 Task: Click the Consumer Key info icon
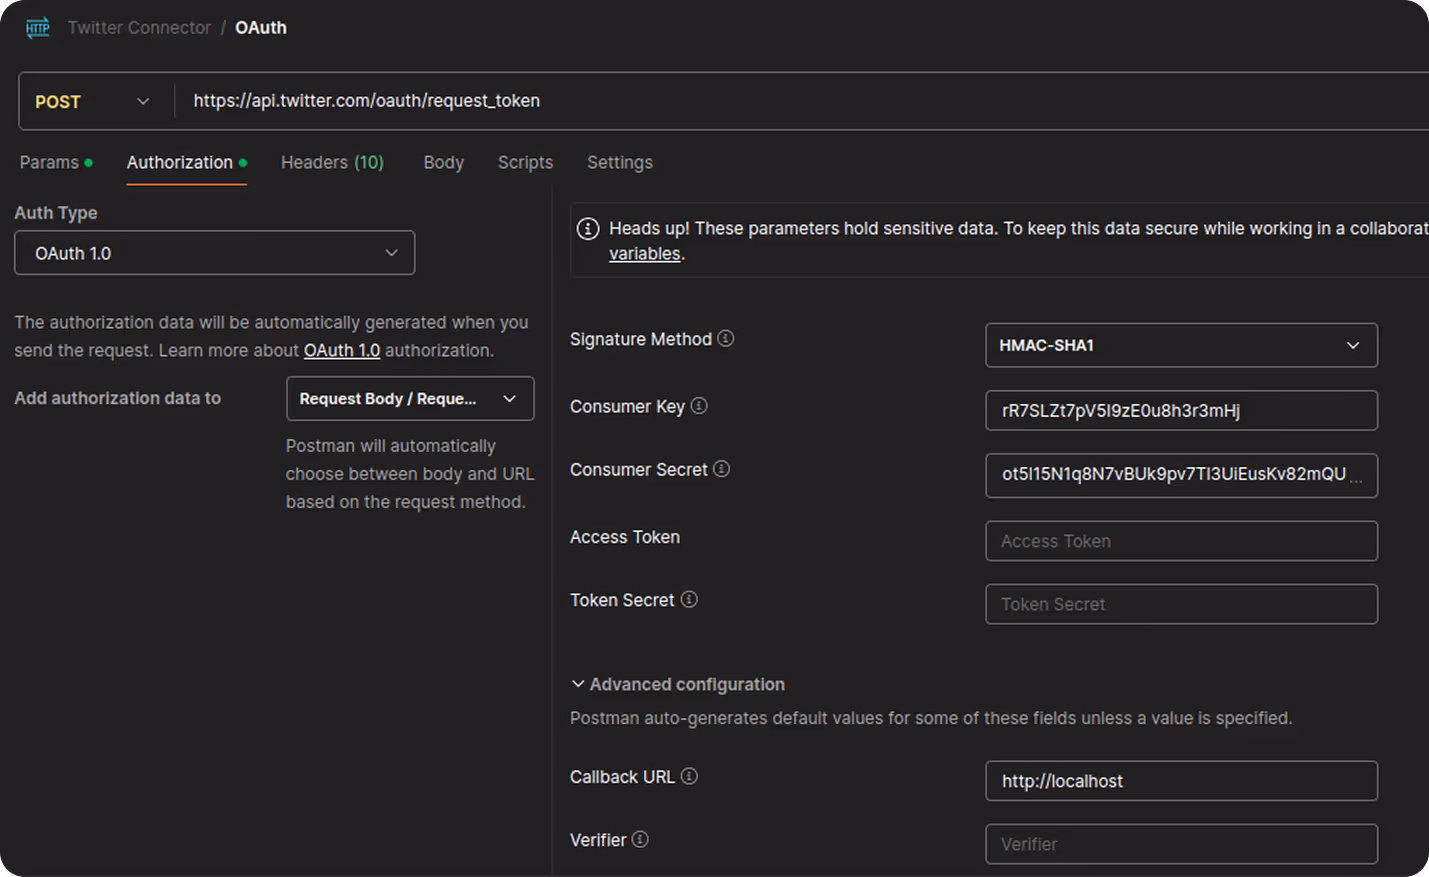699,406
